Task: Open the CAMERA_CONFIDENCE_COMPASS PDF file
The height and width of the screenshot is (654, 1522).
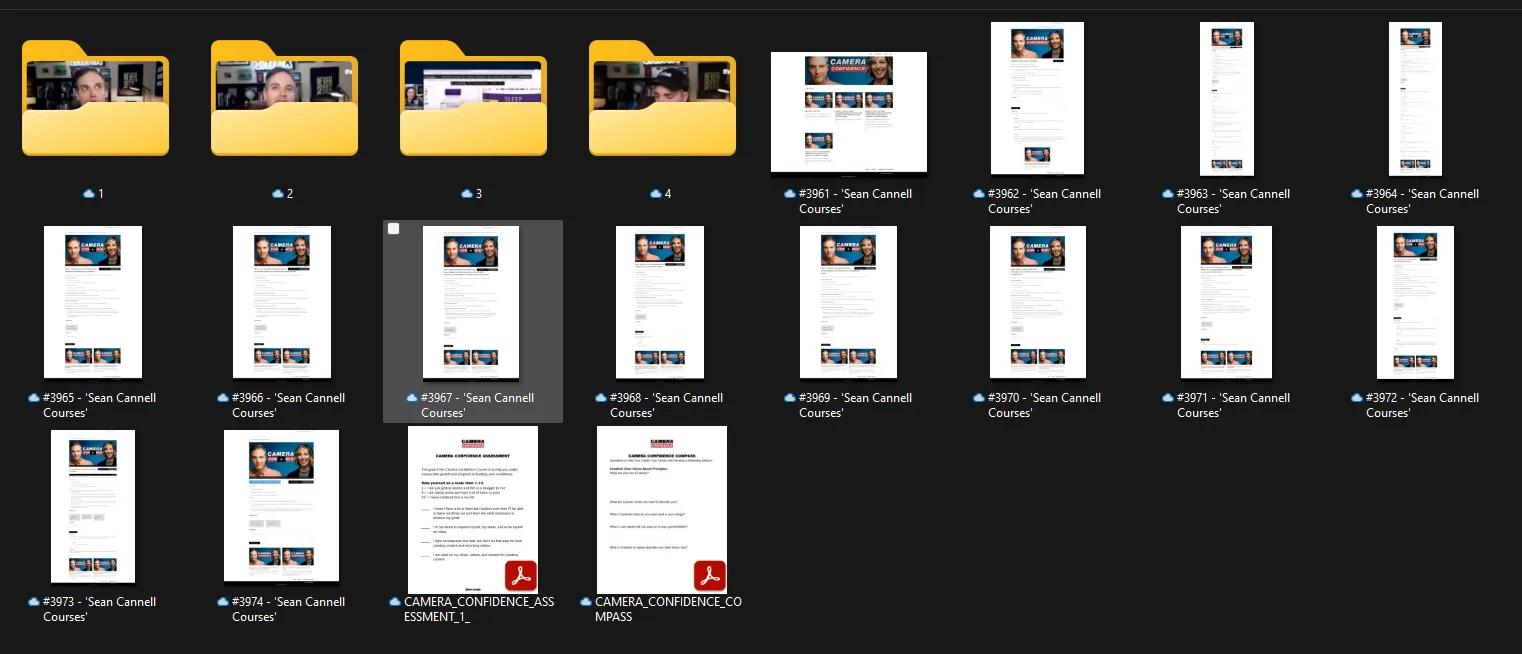Action: 662,510
